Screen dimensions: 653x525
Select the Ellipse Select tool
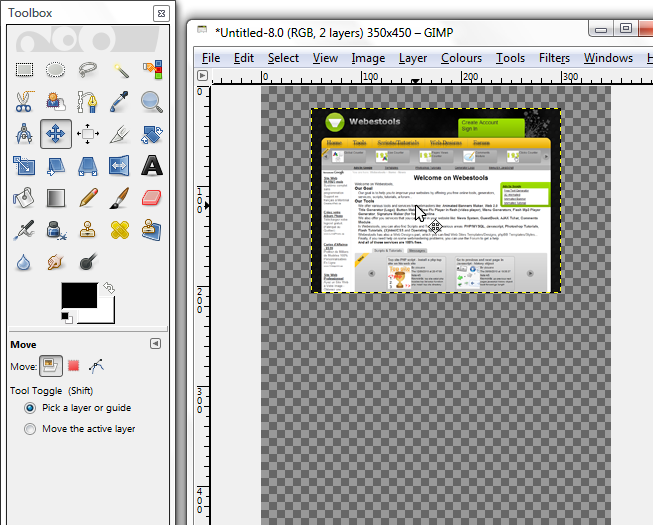(55, 70)
